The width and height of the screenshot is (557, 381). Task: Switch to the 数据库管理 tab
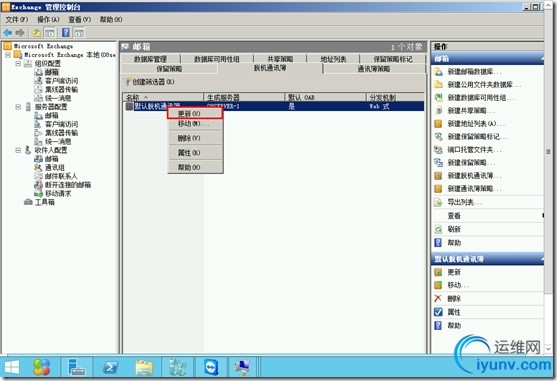click(151, 59)
